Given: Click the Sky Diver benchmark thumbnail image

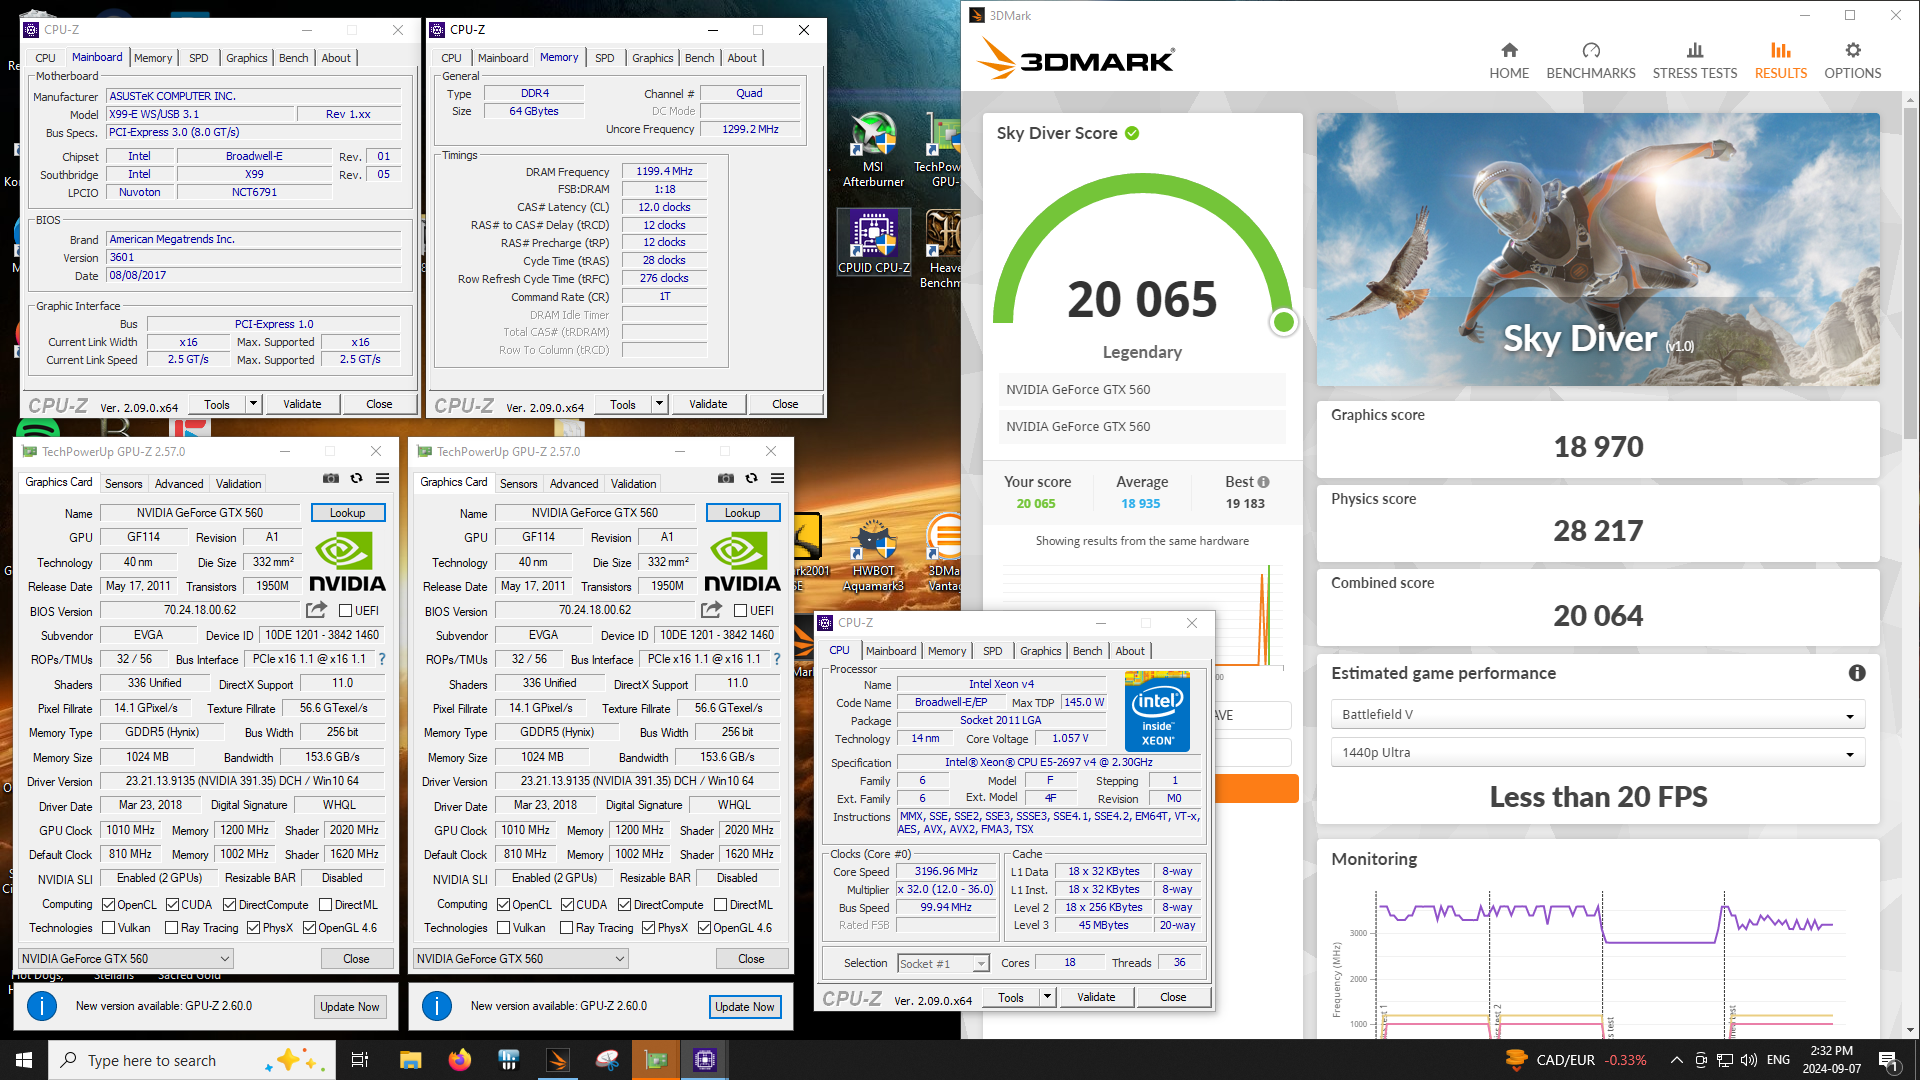Looking at the screenshot, I should (x=1598, y=249).
